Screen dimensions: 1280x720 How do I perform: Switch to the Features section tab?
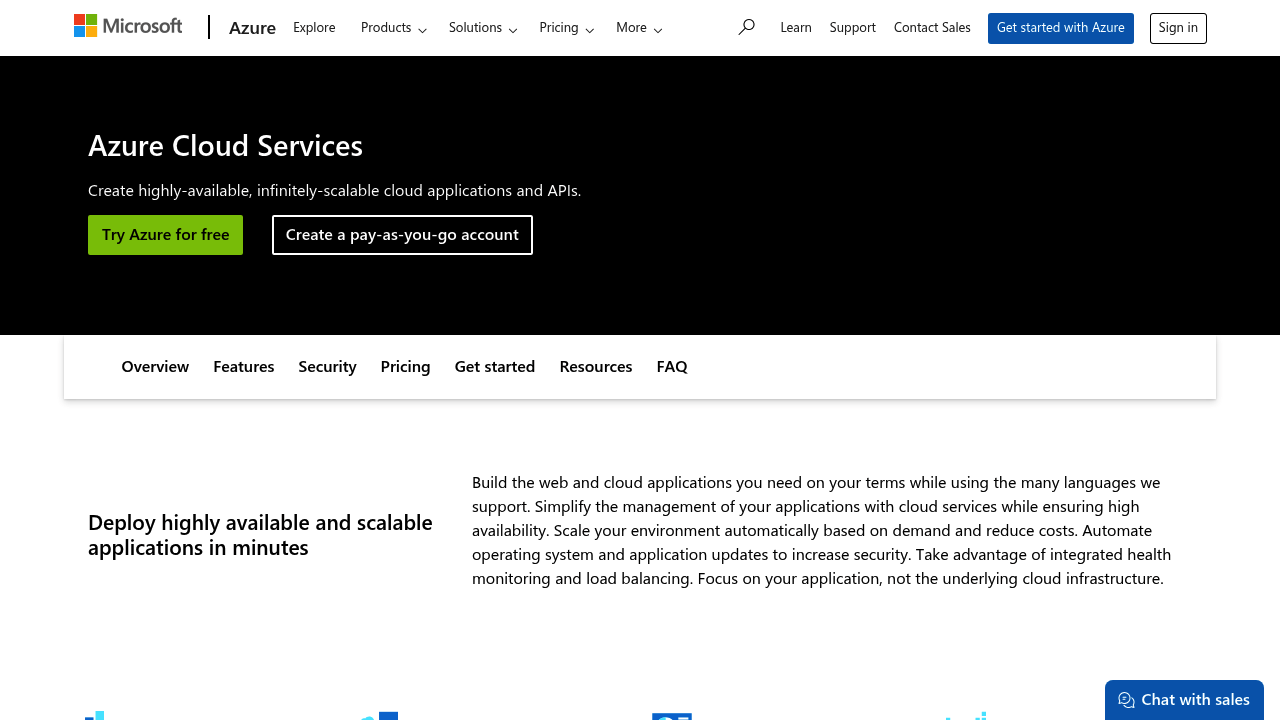click(243, 366)
